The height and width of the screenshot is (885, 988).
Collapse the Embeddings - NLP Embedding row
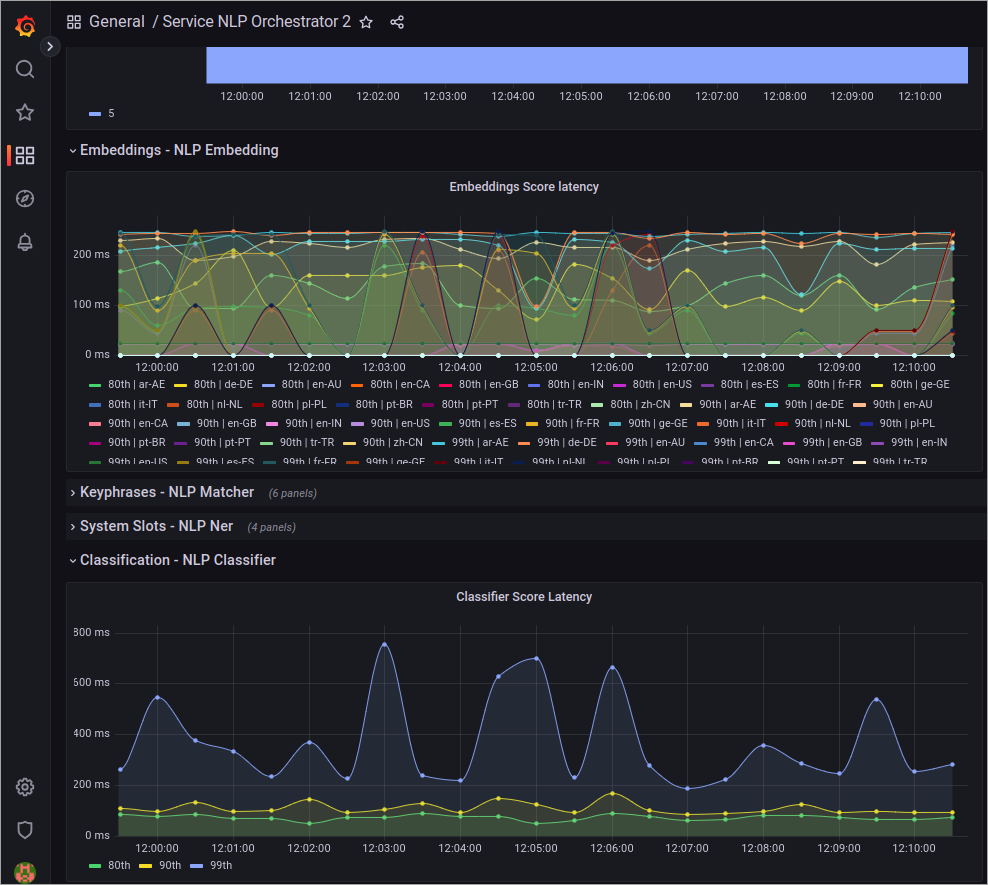178,150
